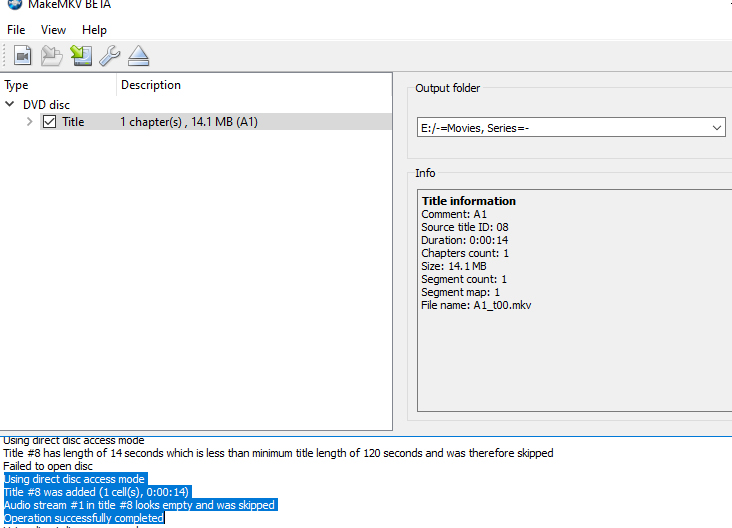This screenshot has height=528, width=732.
Task: Click 'Segment map: 1' line
Action: tap(460, 292)
